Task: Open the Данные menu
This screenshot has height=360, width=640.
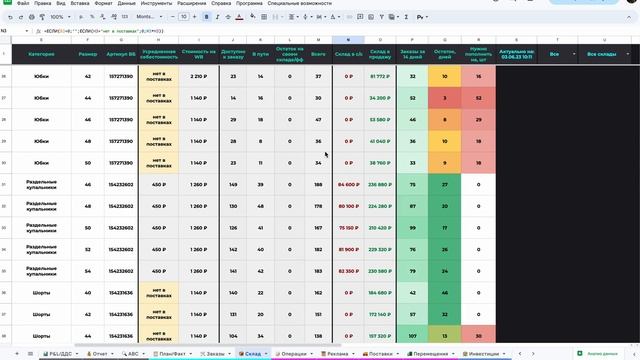Action: click(x=127, y=3)
